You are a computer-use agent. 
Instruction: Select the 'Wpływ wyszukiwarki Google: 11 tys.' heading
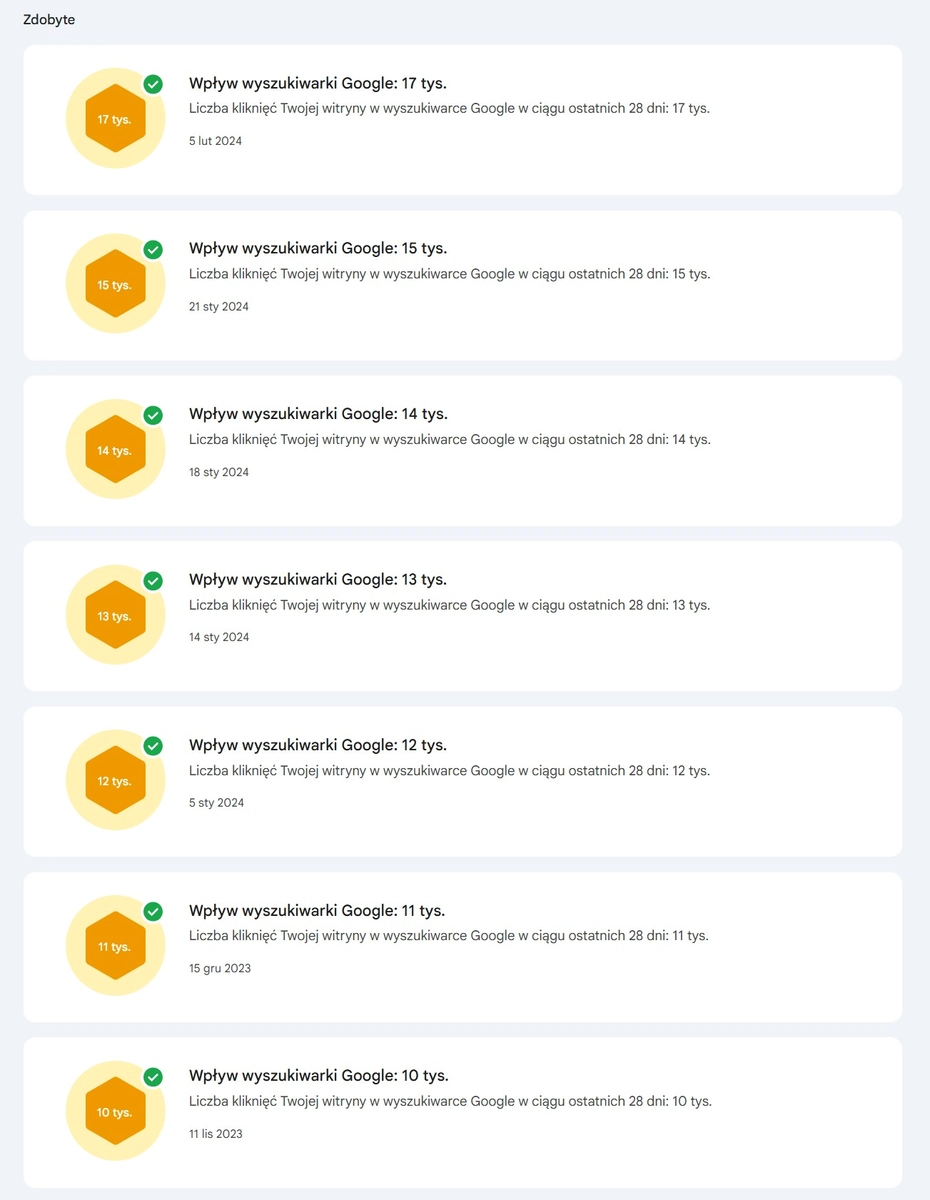pos(317,910)
